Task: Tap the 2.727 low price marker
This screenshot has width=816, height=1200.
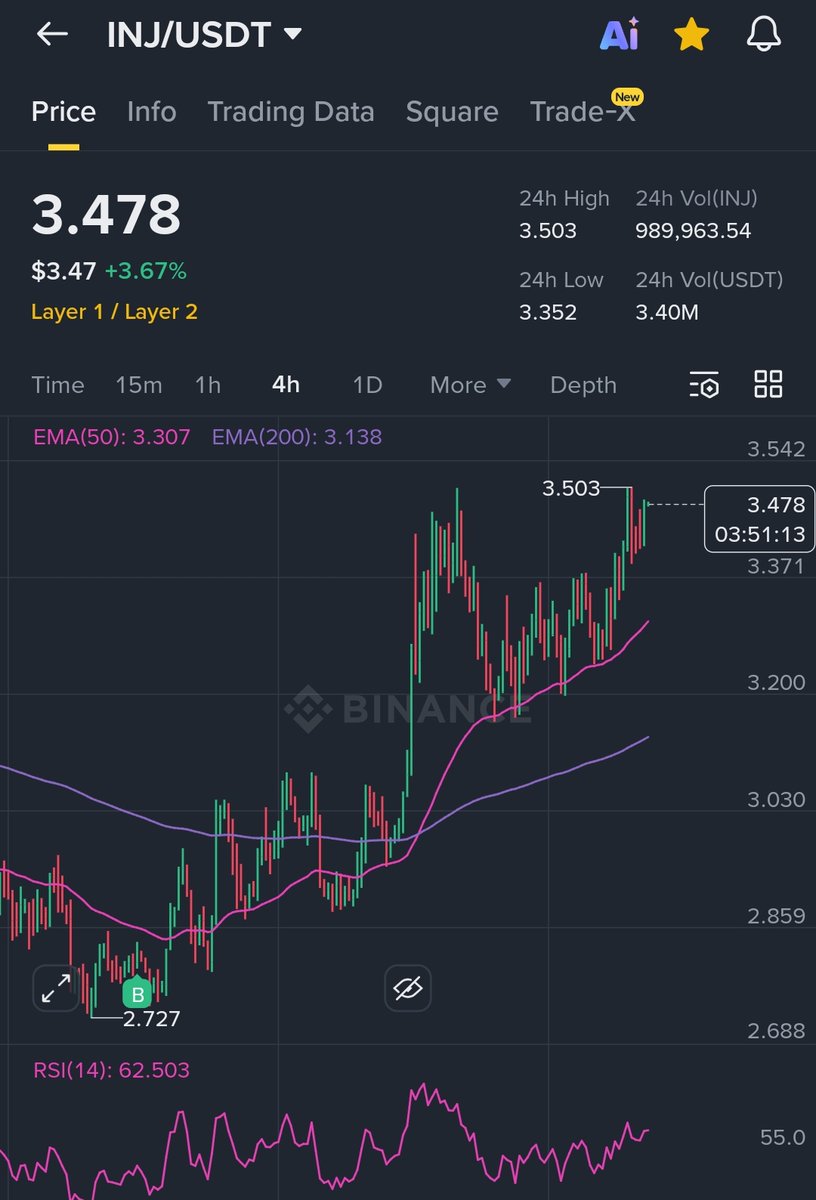Action: pyautogui.click(x=151, y=1019)
